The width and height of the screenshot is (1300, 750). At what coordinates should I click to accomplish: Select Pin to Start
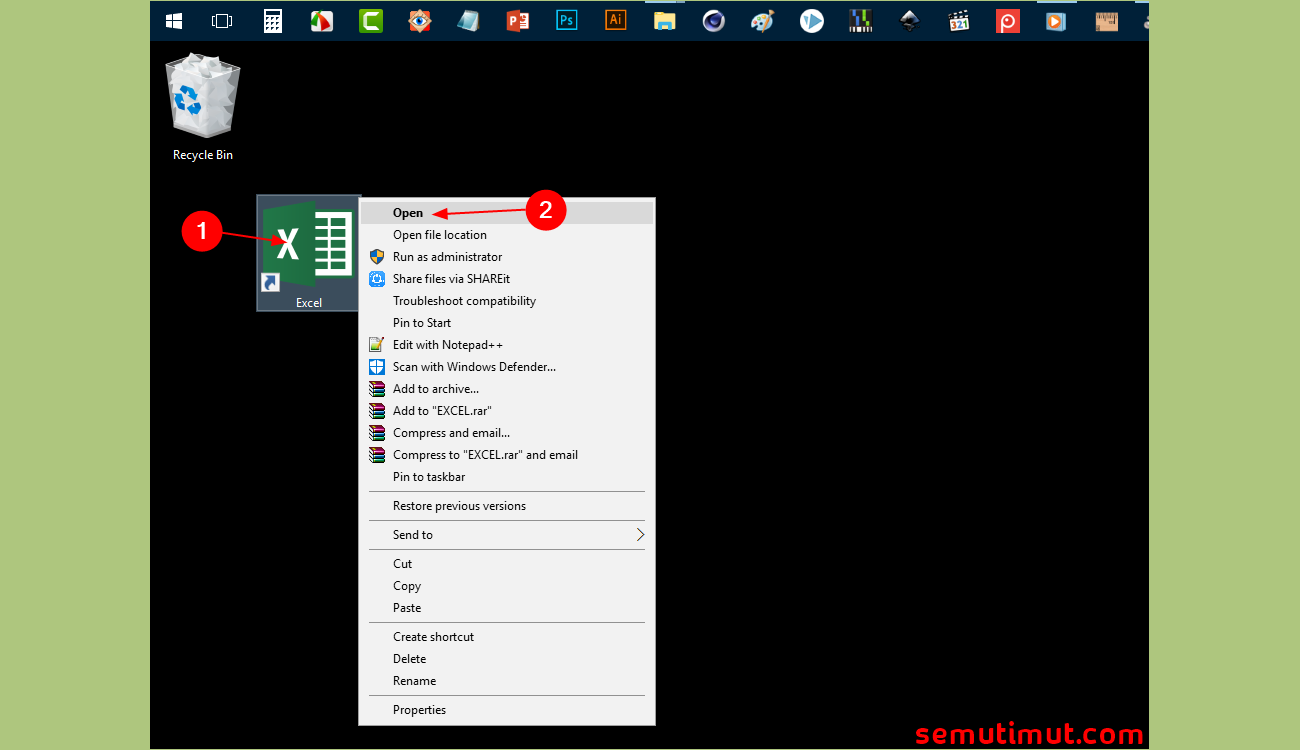[507, 323]
